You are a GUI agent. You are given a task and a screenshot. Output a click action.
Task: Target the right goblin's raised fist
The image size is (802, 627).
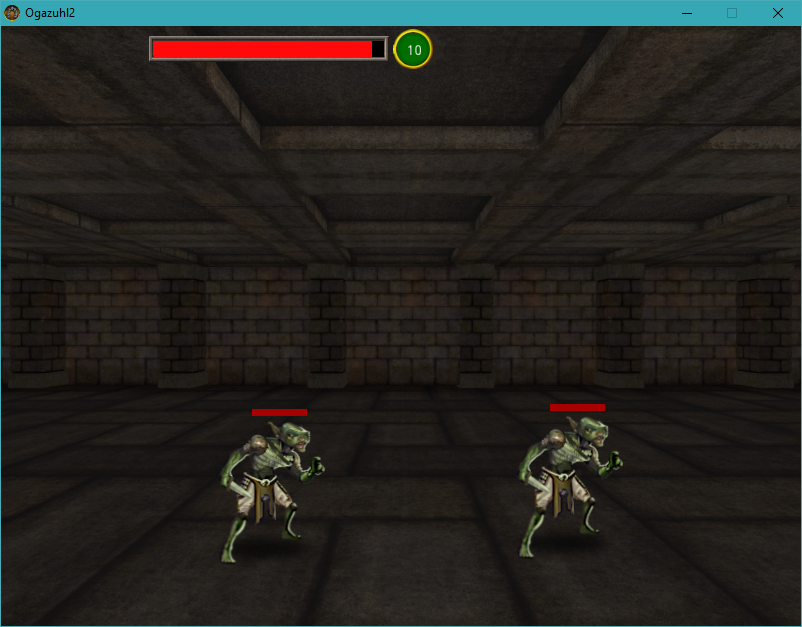tap(613, 462)
